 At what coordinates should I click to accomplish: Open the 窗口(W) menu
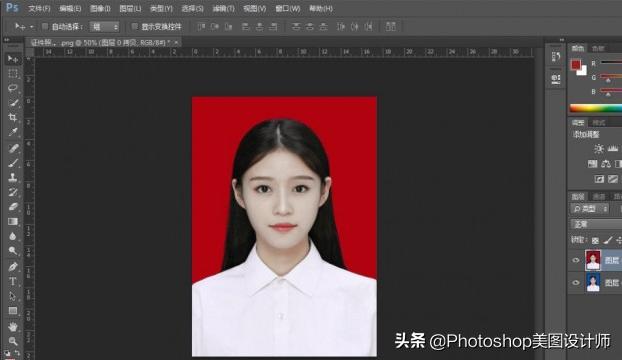pyautogui.click(x=288, y=8)
